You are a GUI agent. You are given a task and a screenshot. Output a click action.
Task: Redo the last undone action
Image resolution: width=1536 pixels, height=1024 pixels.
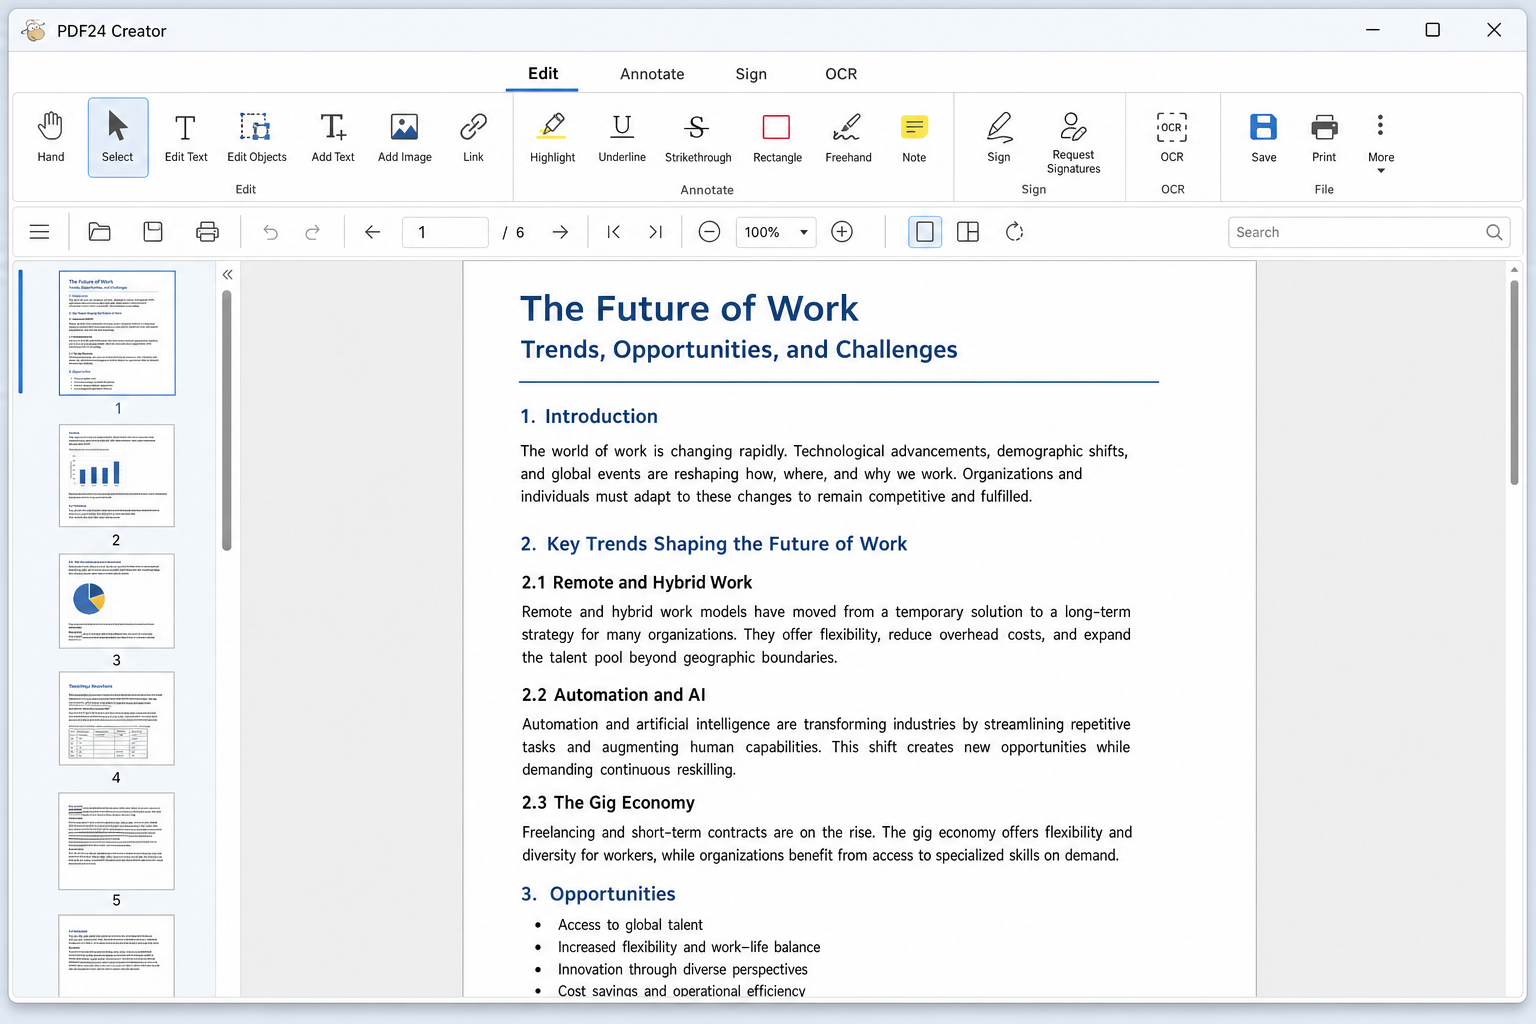pos(313,232)
